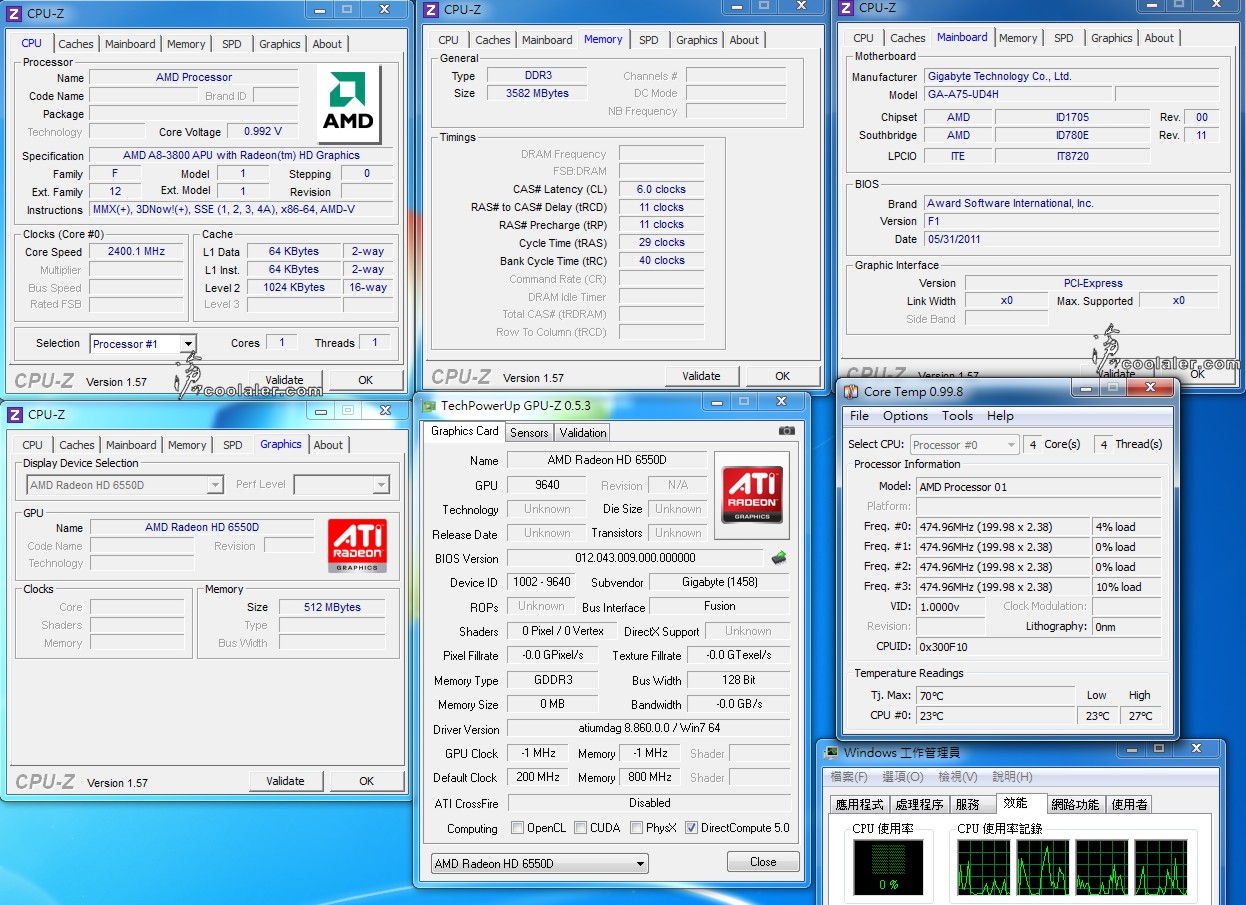Click the Close button in GPU-Z

(x=762, y=862)
